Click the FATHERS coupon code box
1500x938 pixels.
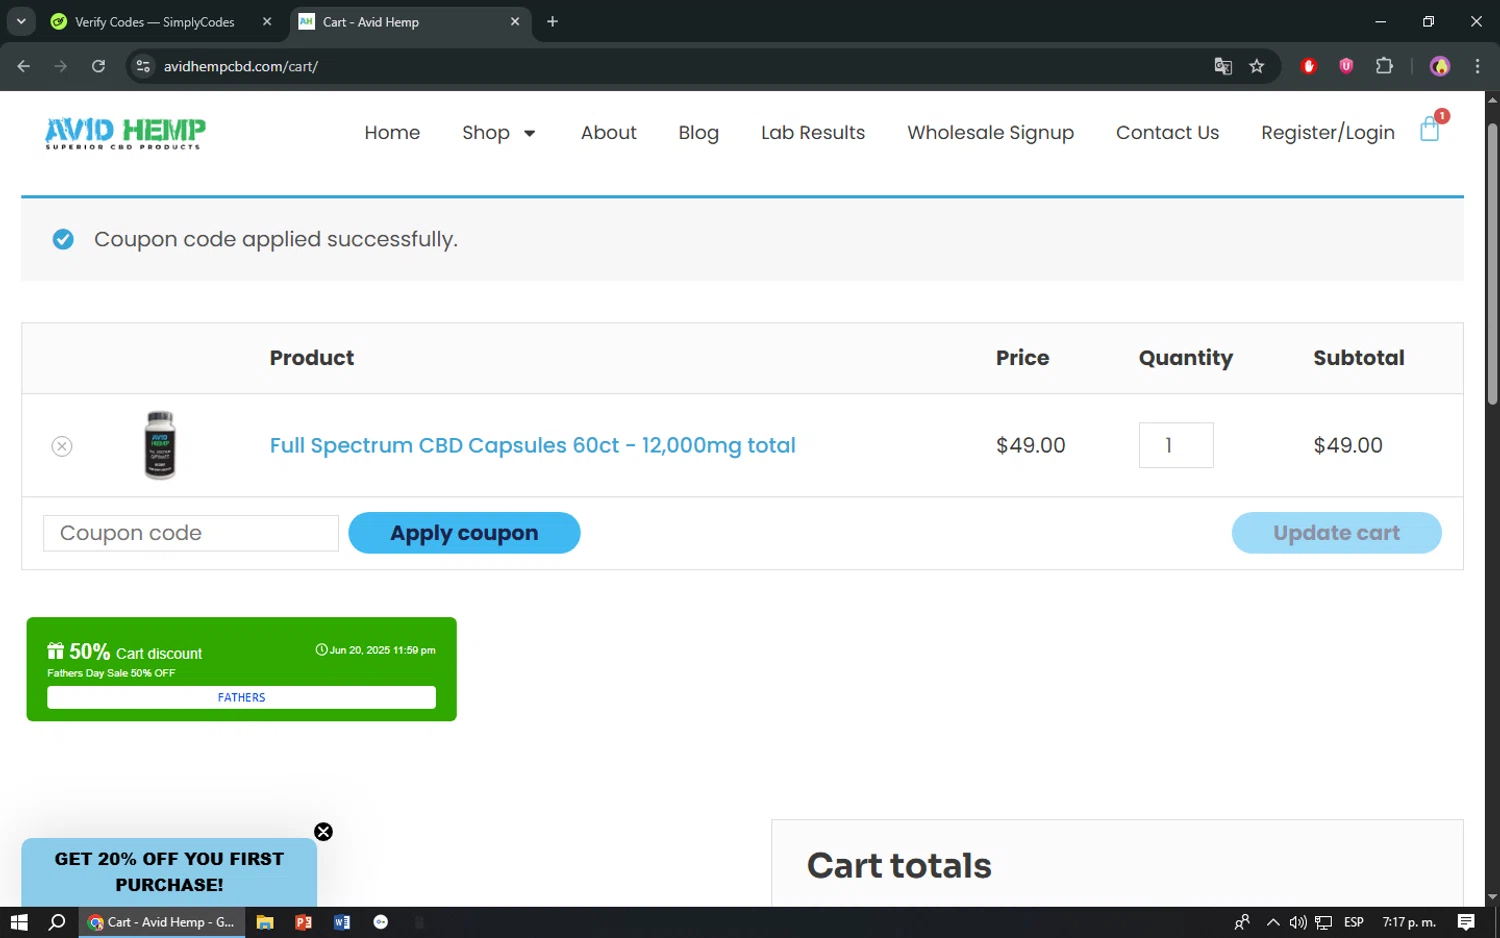[241, 697]
